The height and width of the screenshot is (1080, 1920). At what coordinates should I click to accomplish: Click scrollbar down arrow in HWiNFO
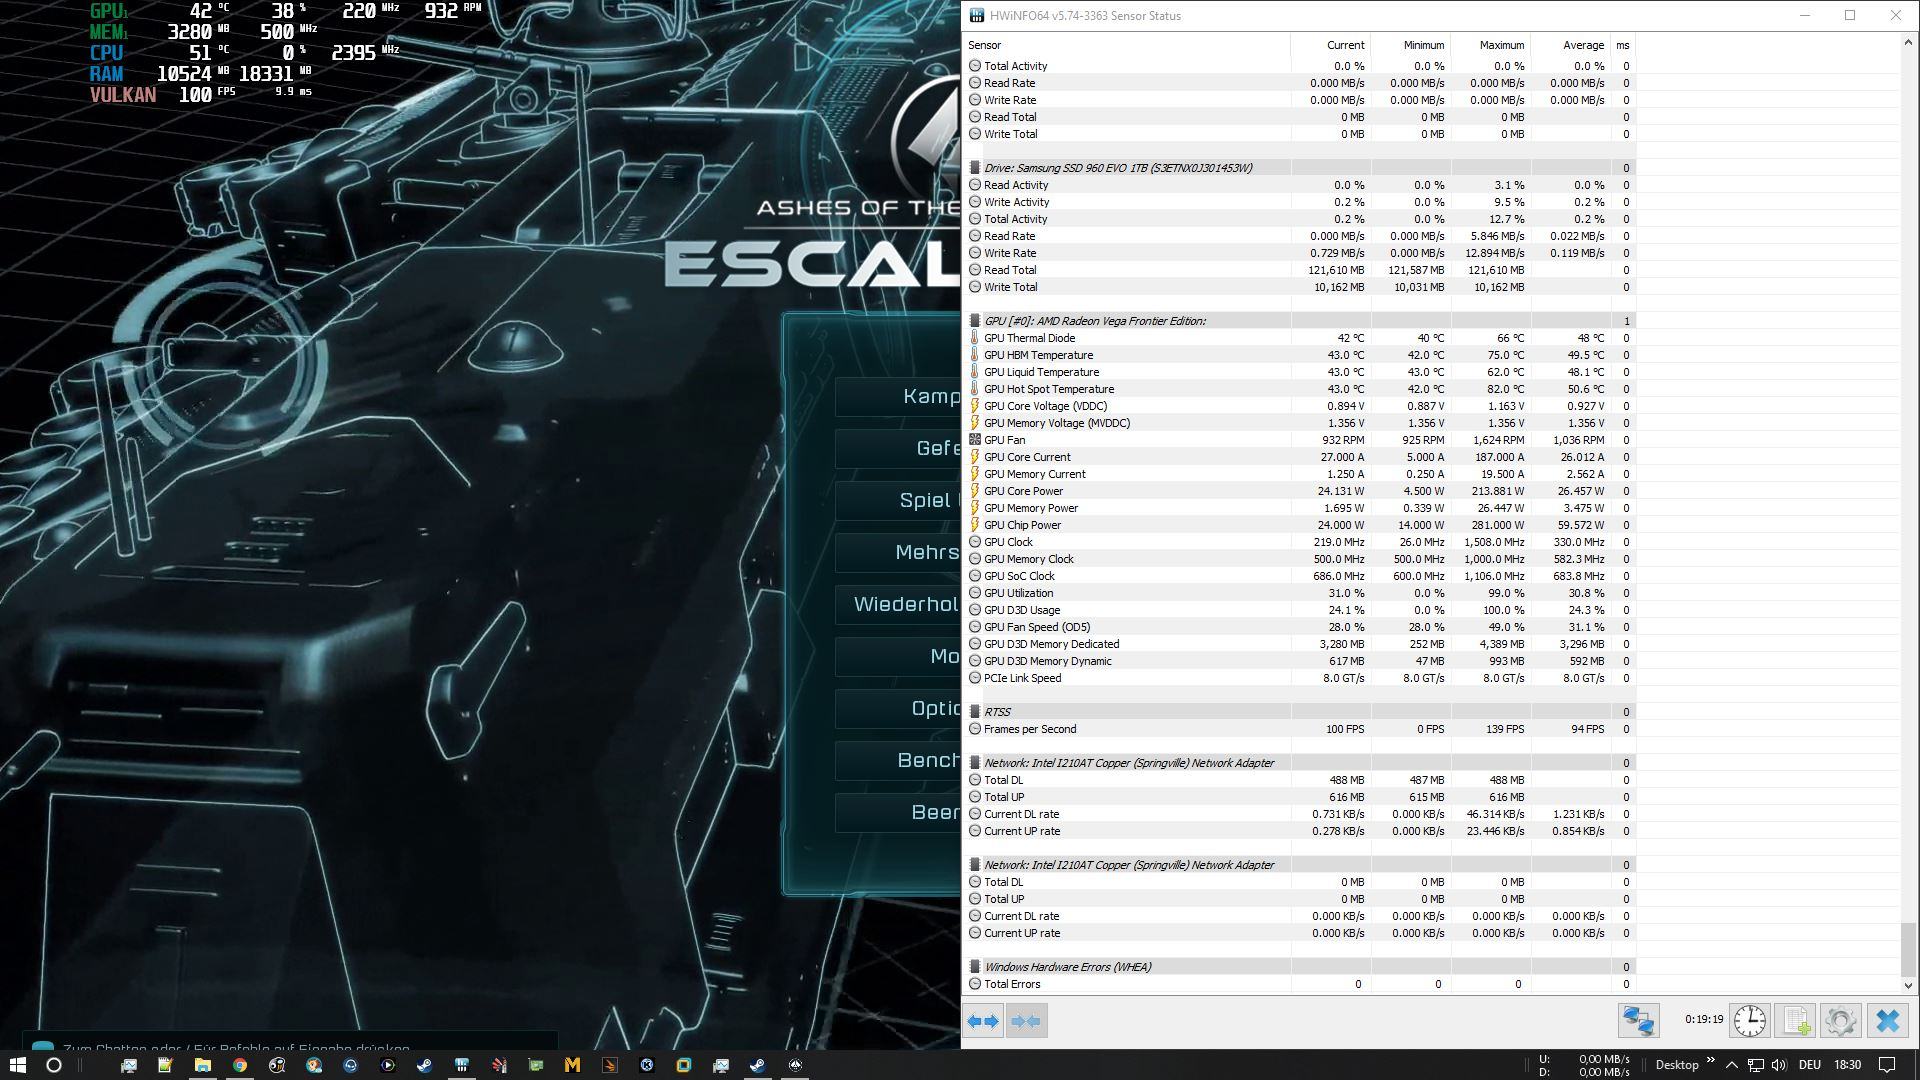click(x=1908, y=985)
